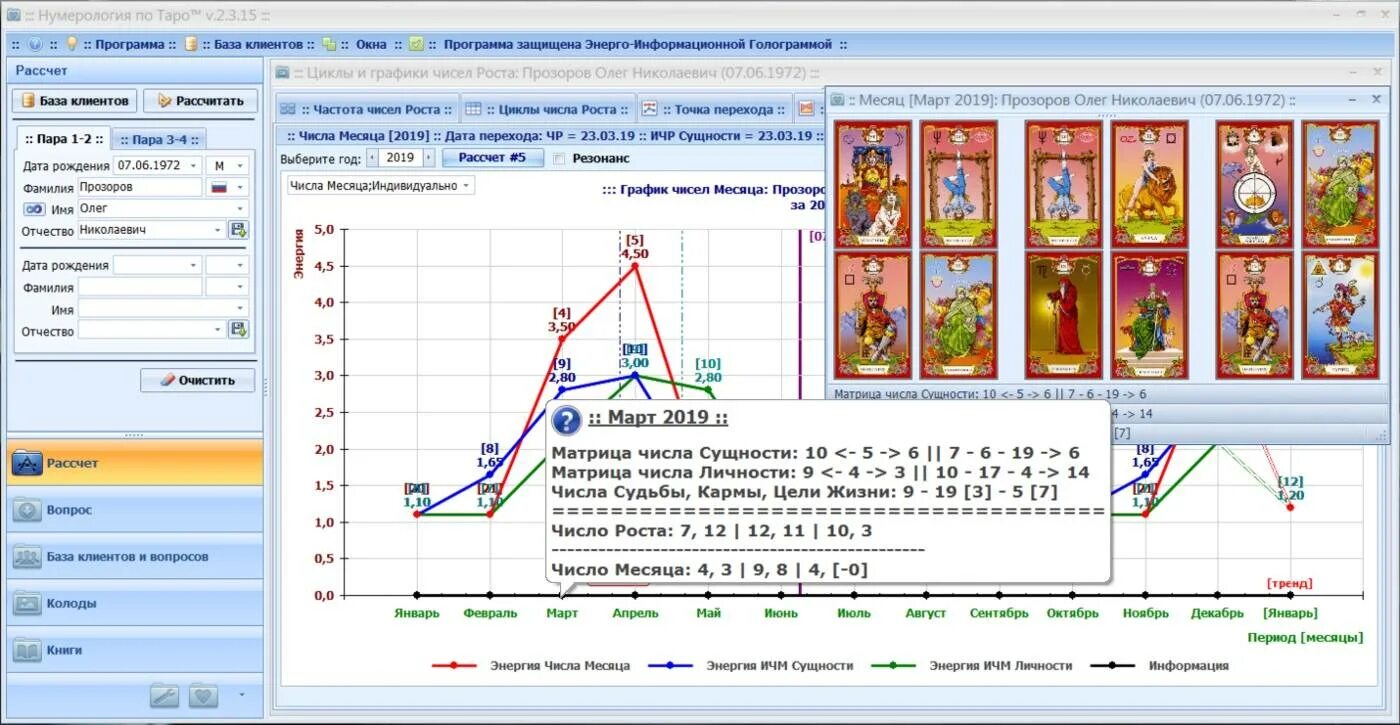Screen dimensions: 1400x725
Task: Switch to Циклы числа Роста tab
Action: [x=547, y=110]
